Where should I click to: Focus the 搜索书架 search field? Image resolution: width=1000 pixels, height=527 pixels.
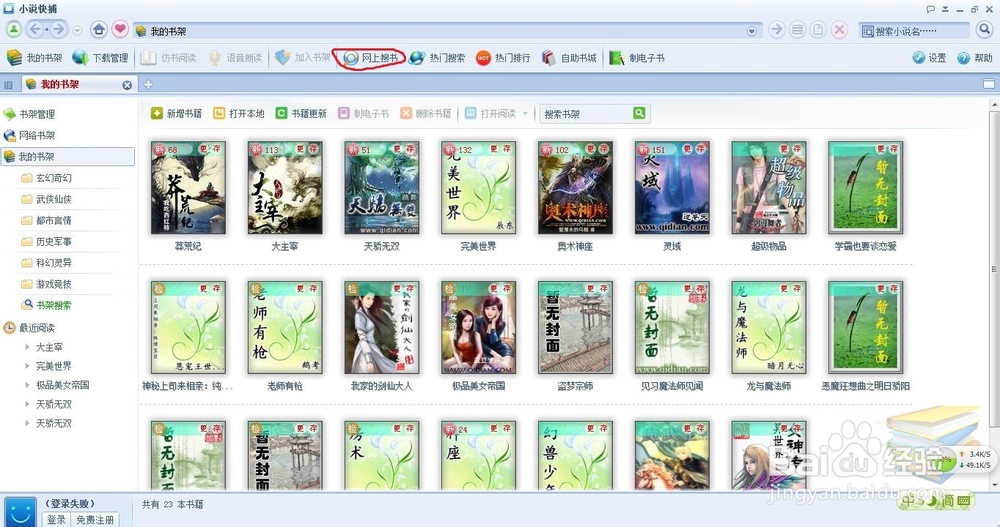click(585, 114)
